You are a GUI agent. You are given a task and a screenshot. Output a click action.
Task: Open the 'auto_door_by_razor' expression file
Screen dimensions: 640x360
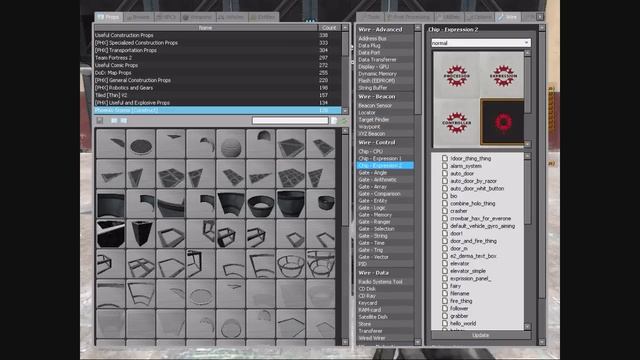[x=473, y=181]
